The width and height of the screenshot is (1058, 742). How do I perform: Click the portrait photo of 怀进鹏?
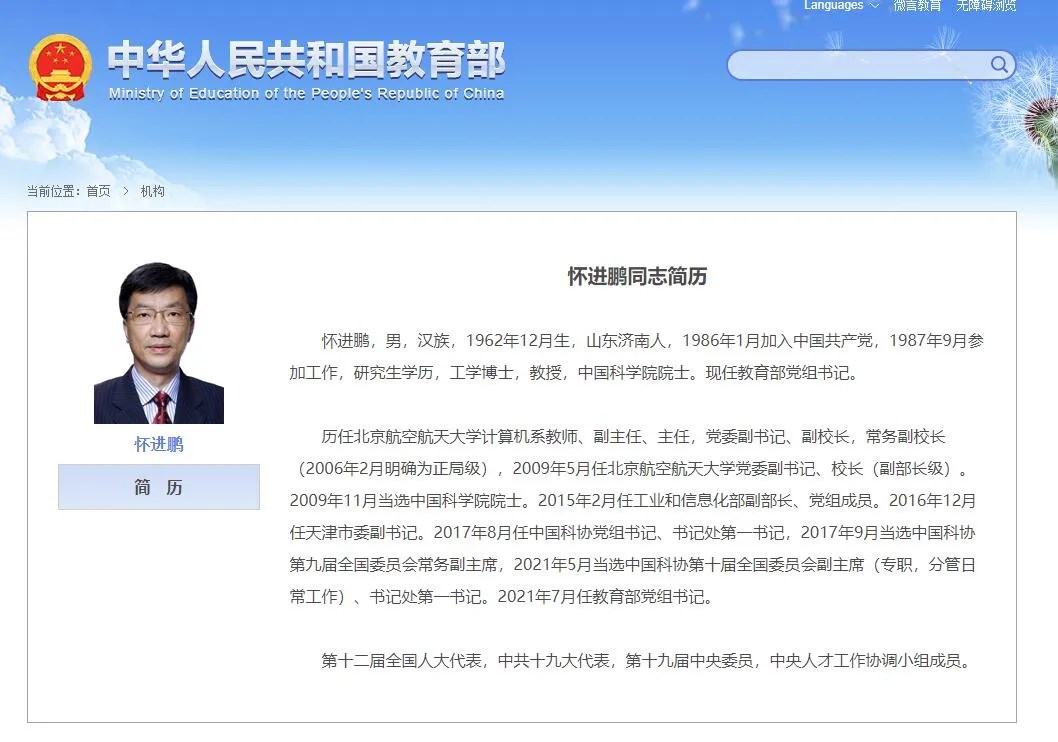(x=159, y=343)
